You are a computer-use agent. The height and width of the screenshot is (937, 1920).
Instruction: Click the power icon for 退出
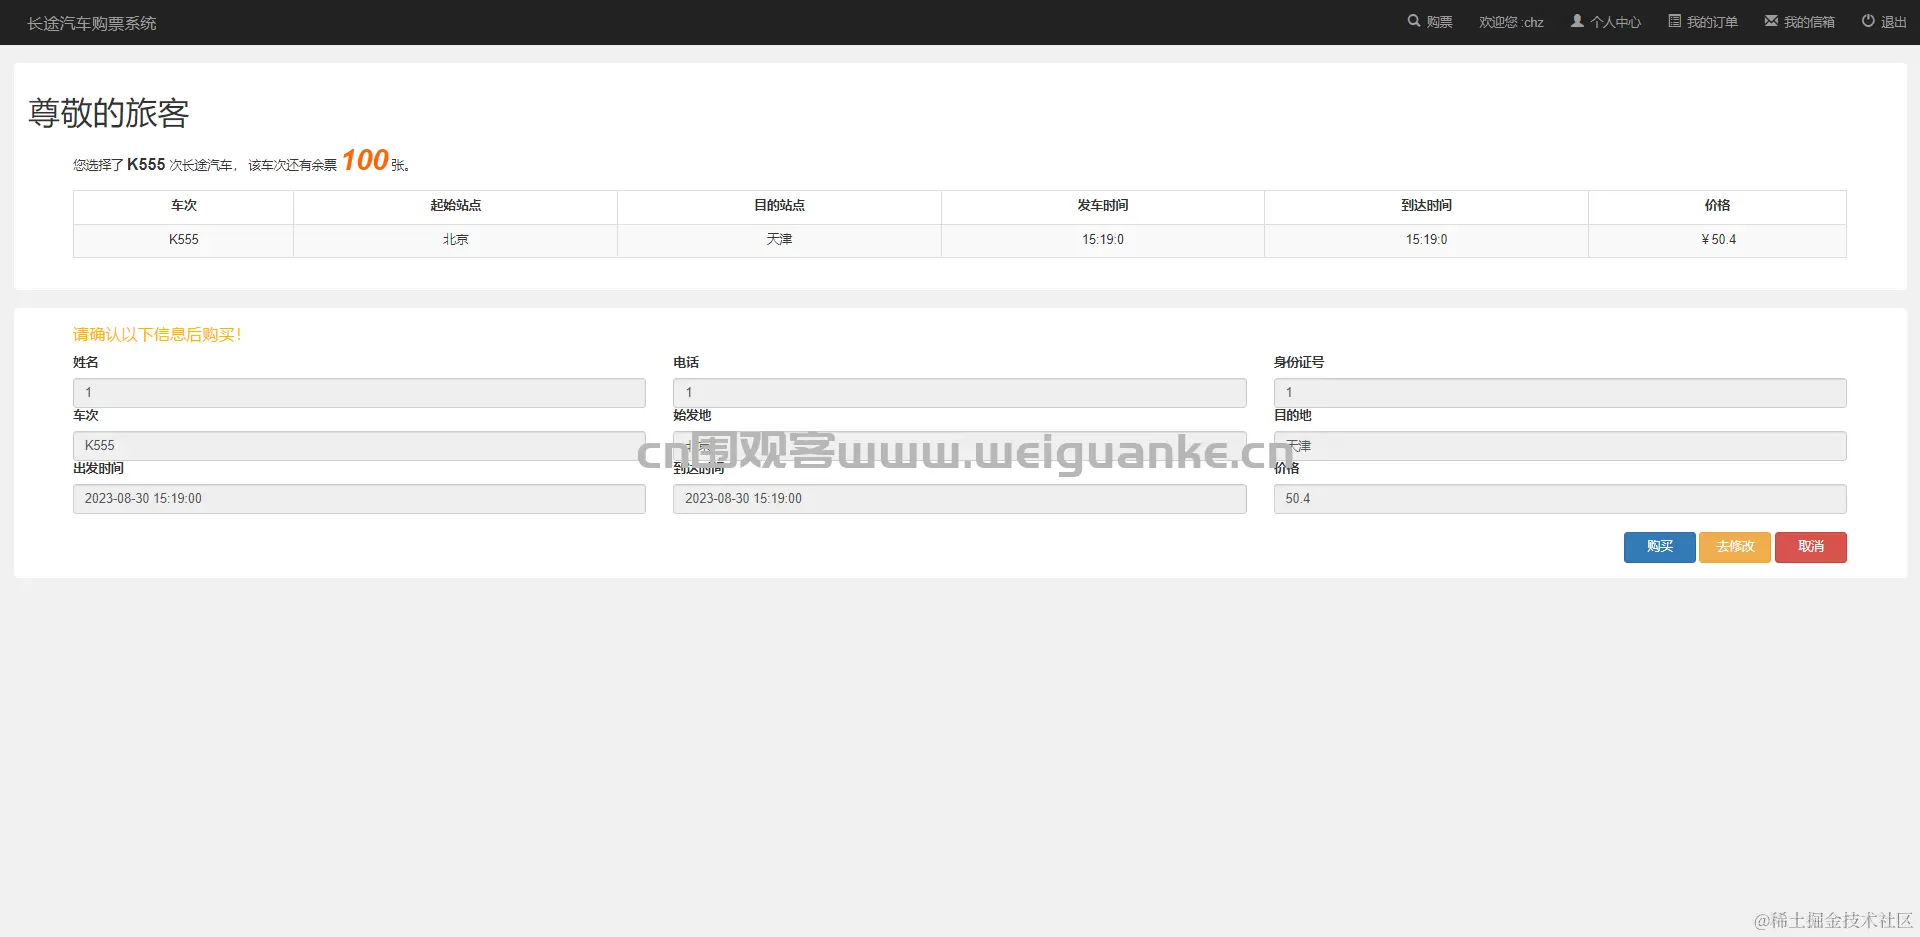tap(1868, 21)
